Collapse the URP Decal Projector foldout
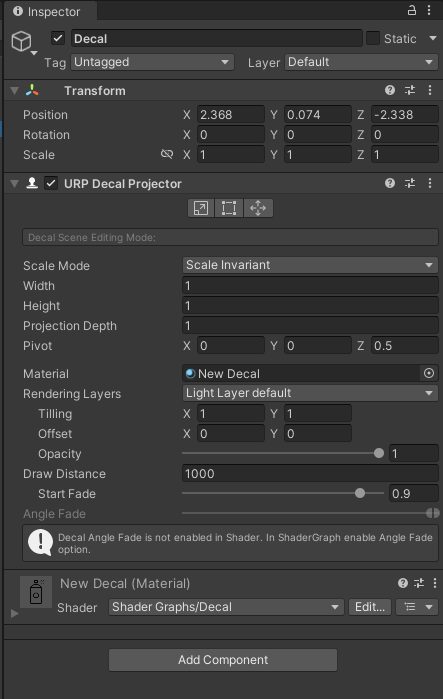 coord(14,184)
